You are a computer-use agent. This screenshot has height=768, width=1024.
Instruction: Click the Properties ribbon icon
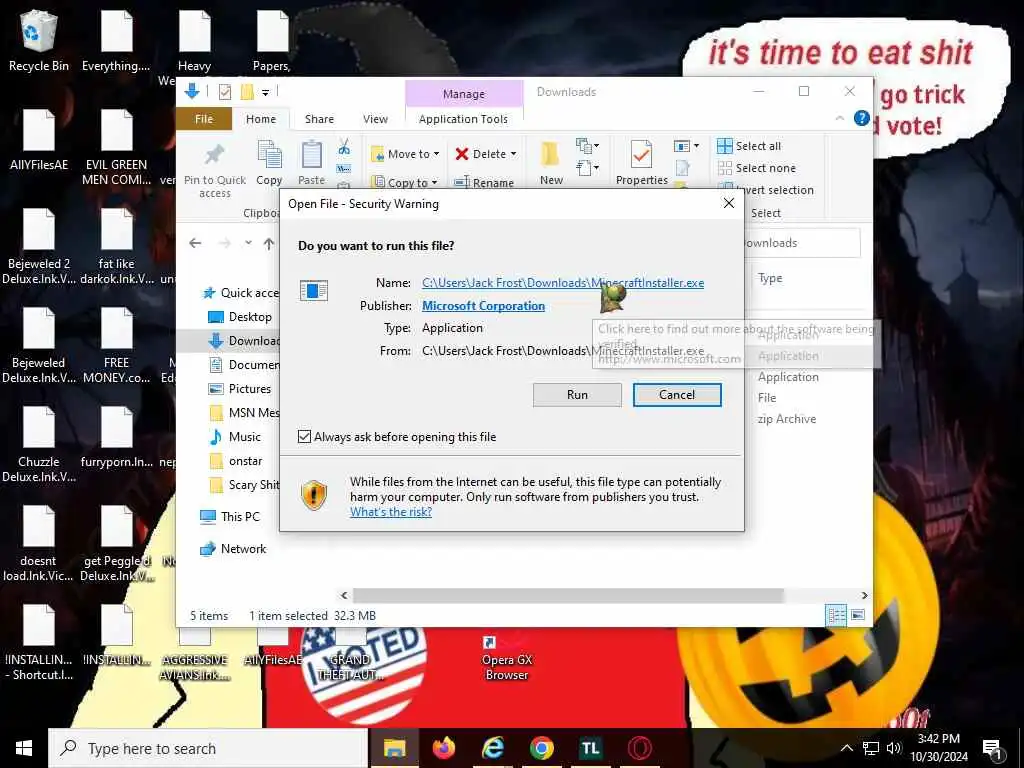tap(641, 155)
